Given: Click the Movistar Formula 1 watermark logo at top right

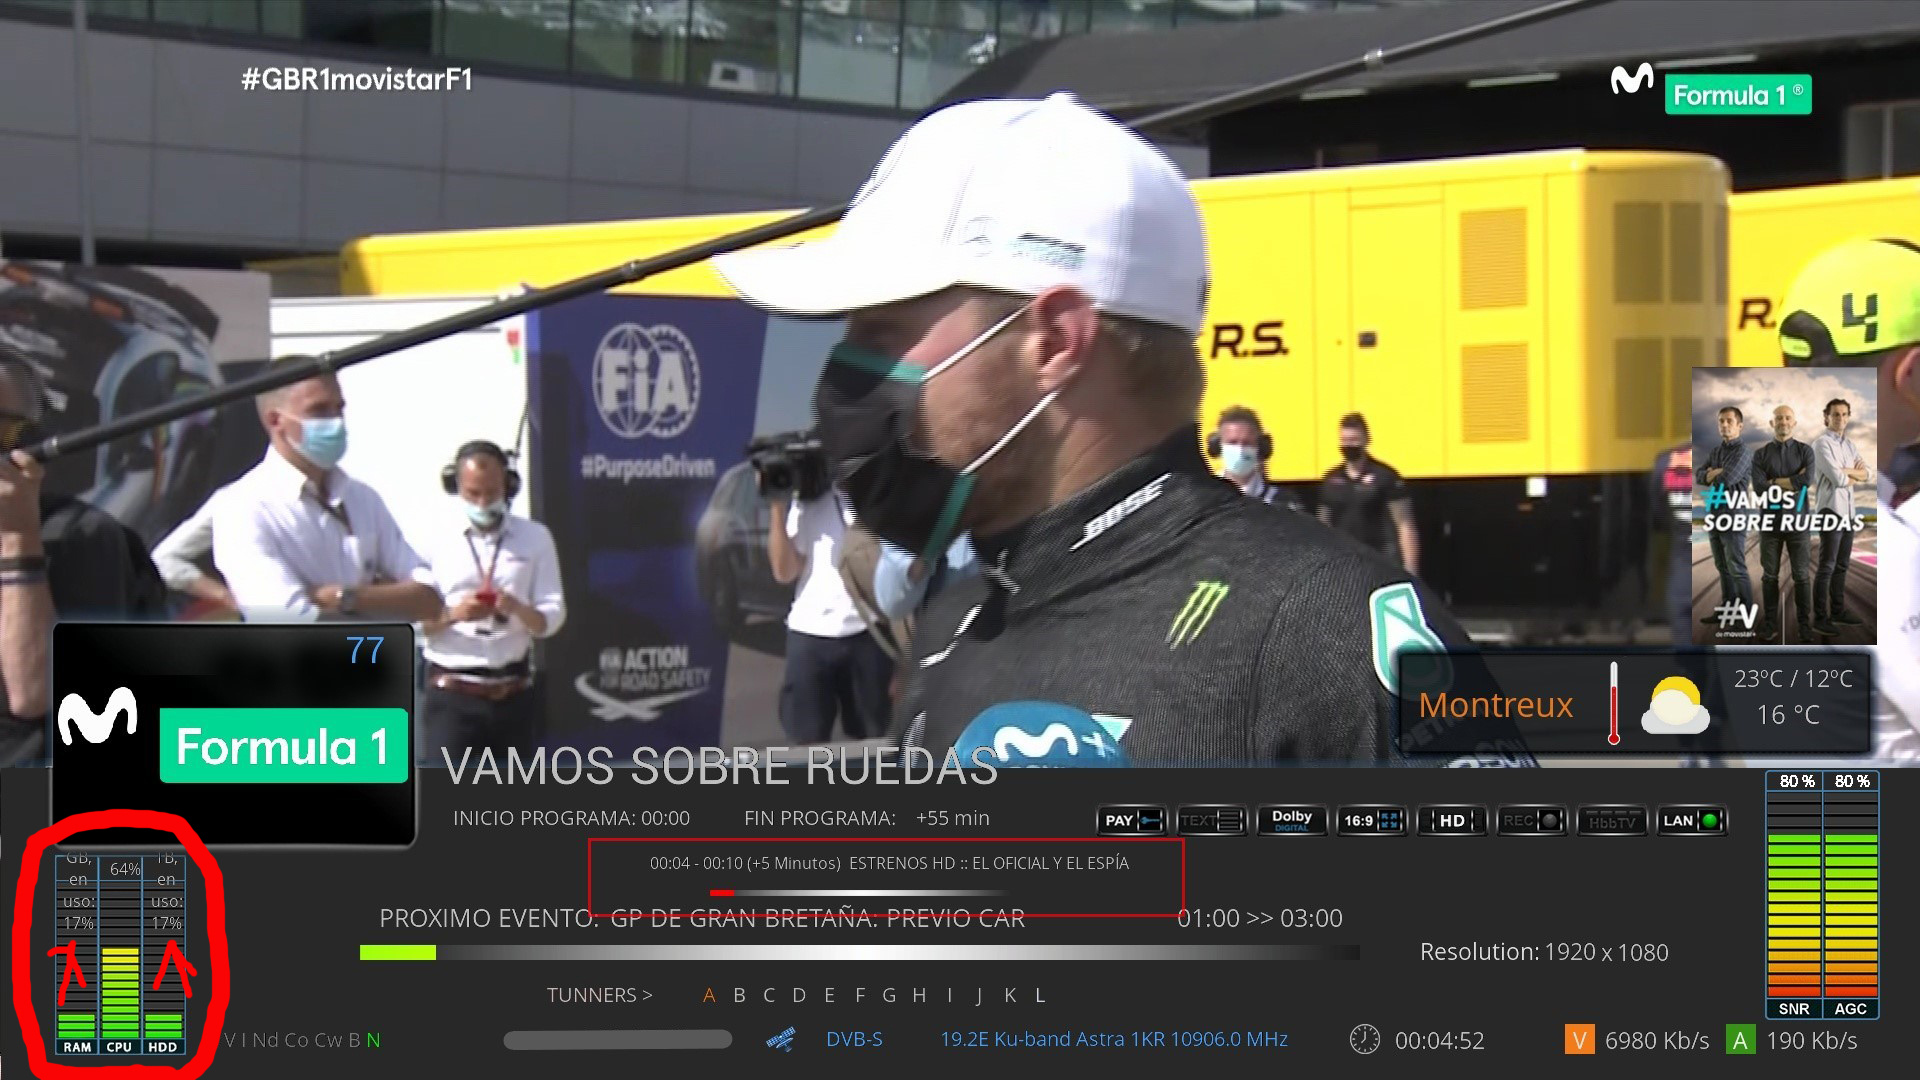Looking at the screenshot, I should click(x=1711, y=91).
